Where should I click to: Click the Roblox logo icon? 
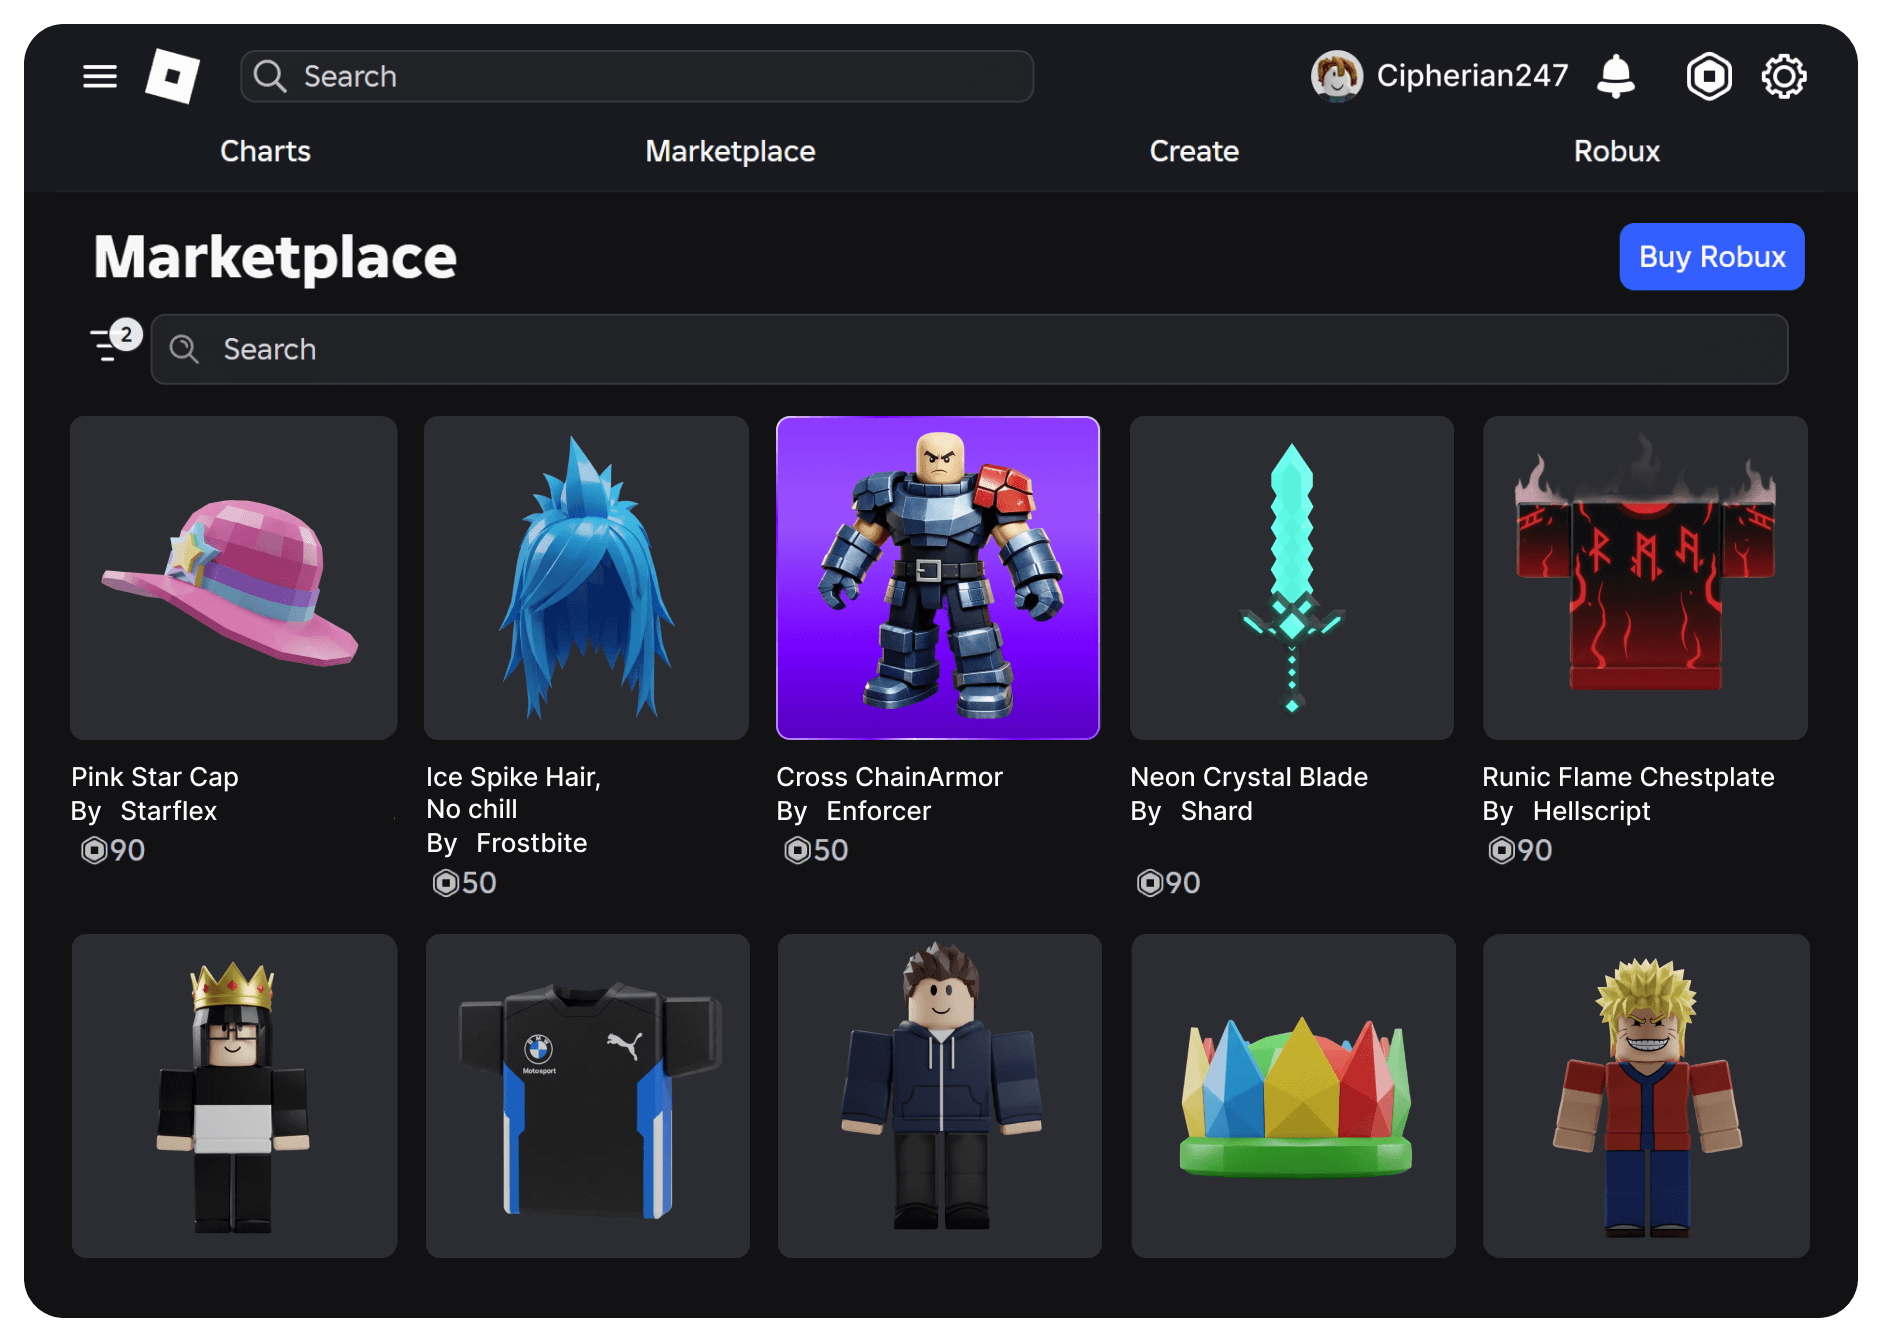pyautogui.click(x=172, y=76)
